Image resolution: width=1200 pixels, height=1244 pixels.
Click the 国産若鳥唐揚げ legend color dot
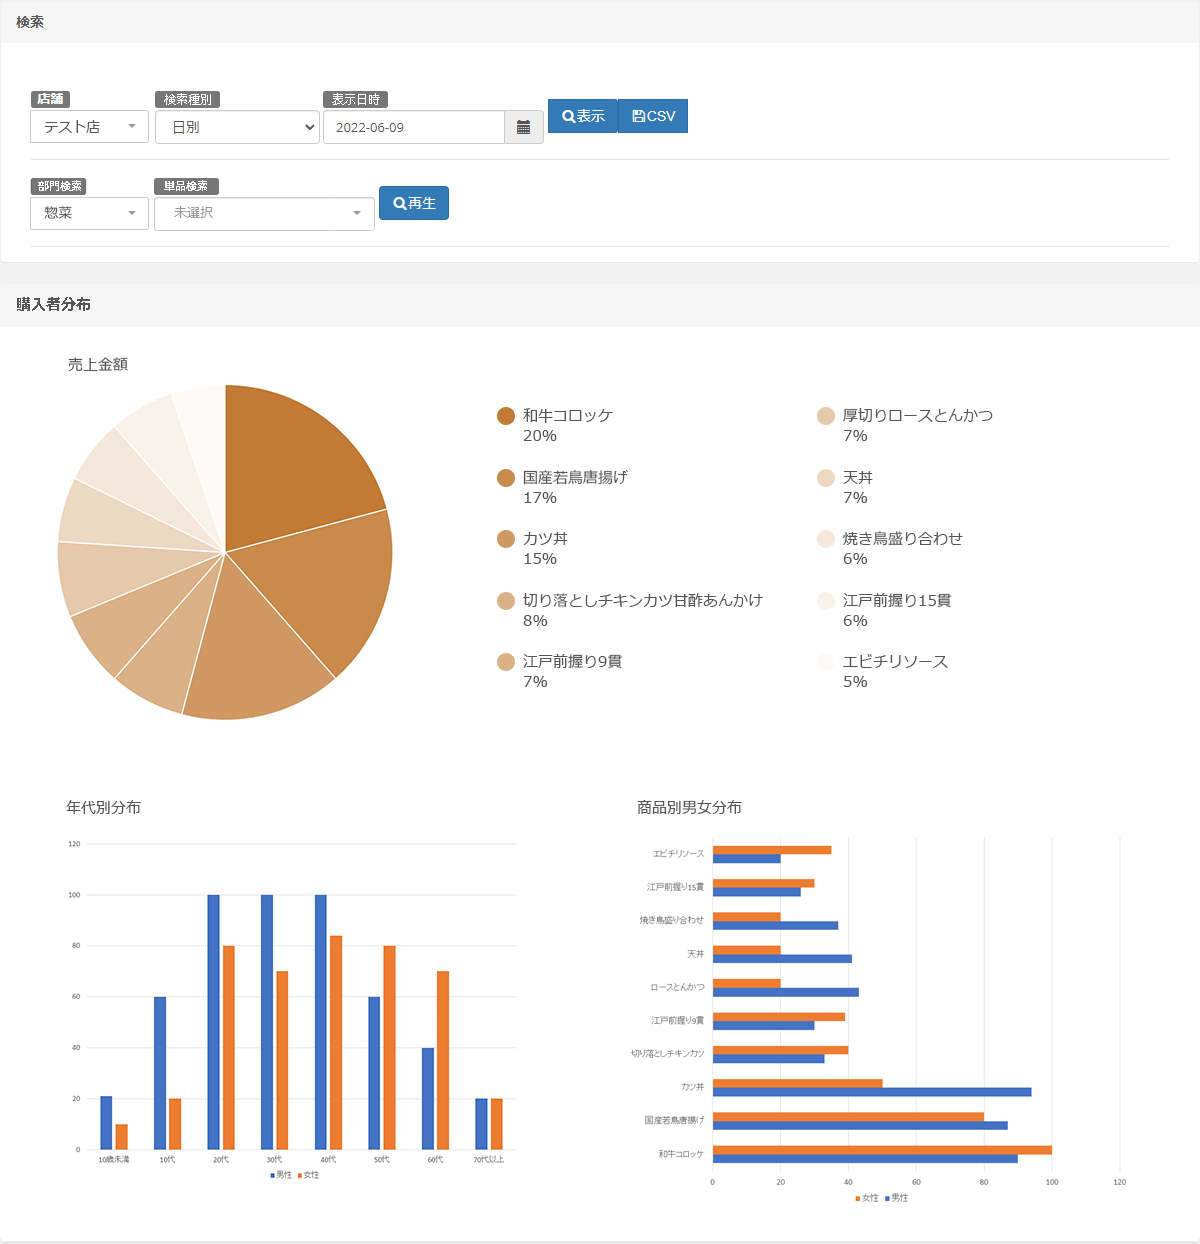click(x=506, y=478)
